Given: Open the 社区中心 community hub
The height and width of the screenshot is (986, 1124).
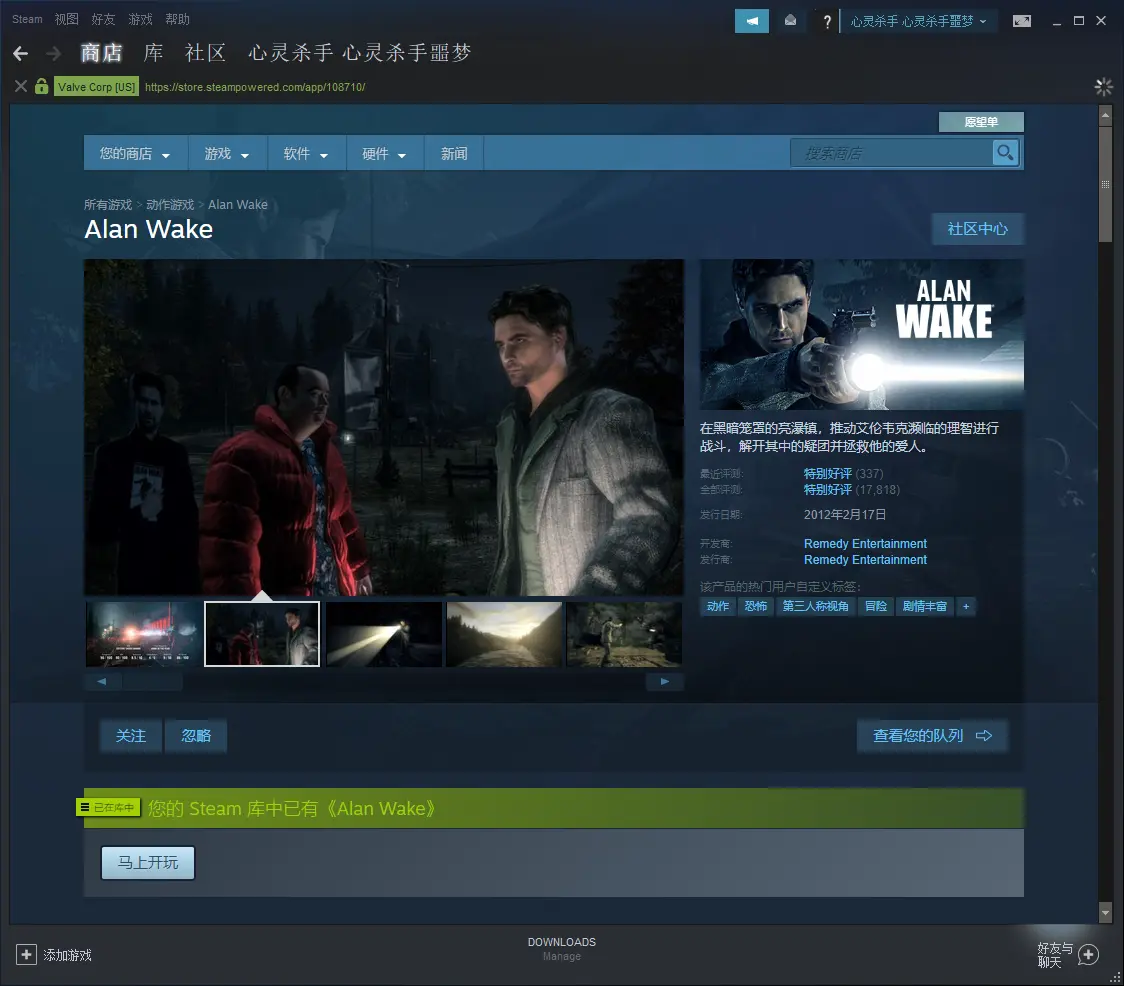Looking at the screenshot, I should coord(977,229).
